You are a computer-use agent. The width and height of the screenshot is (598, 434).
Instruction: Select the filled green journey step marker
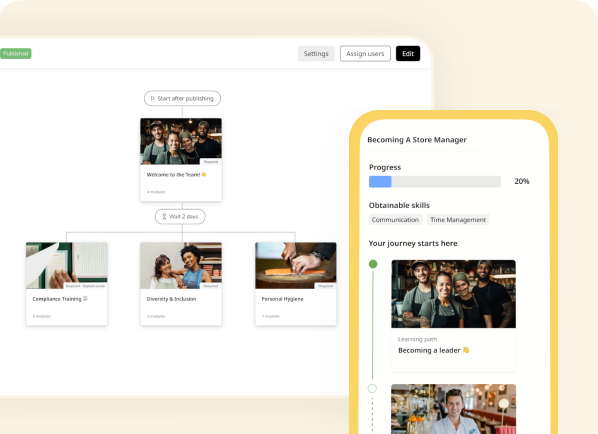(373, 264)
